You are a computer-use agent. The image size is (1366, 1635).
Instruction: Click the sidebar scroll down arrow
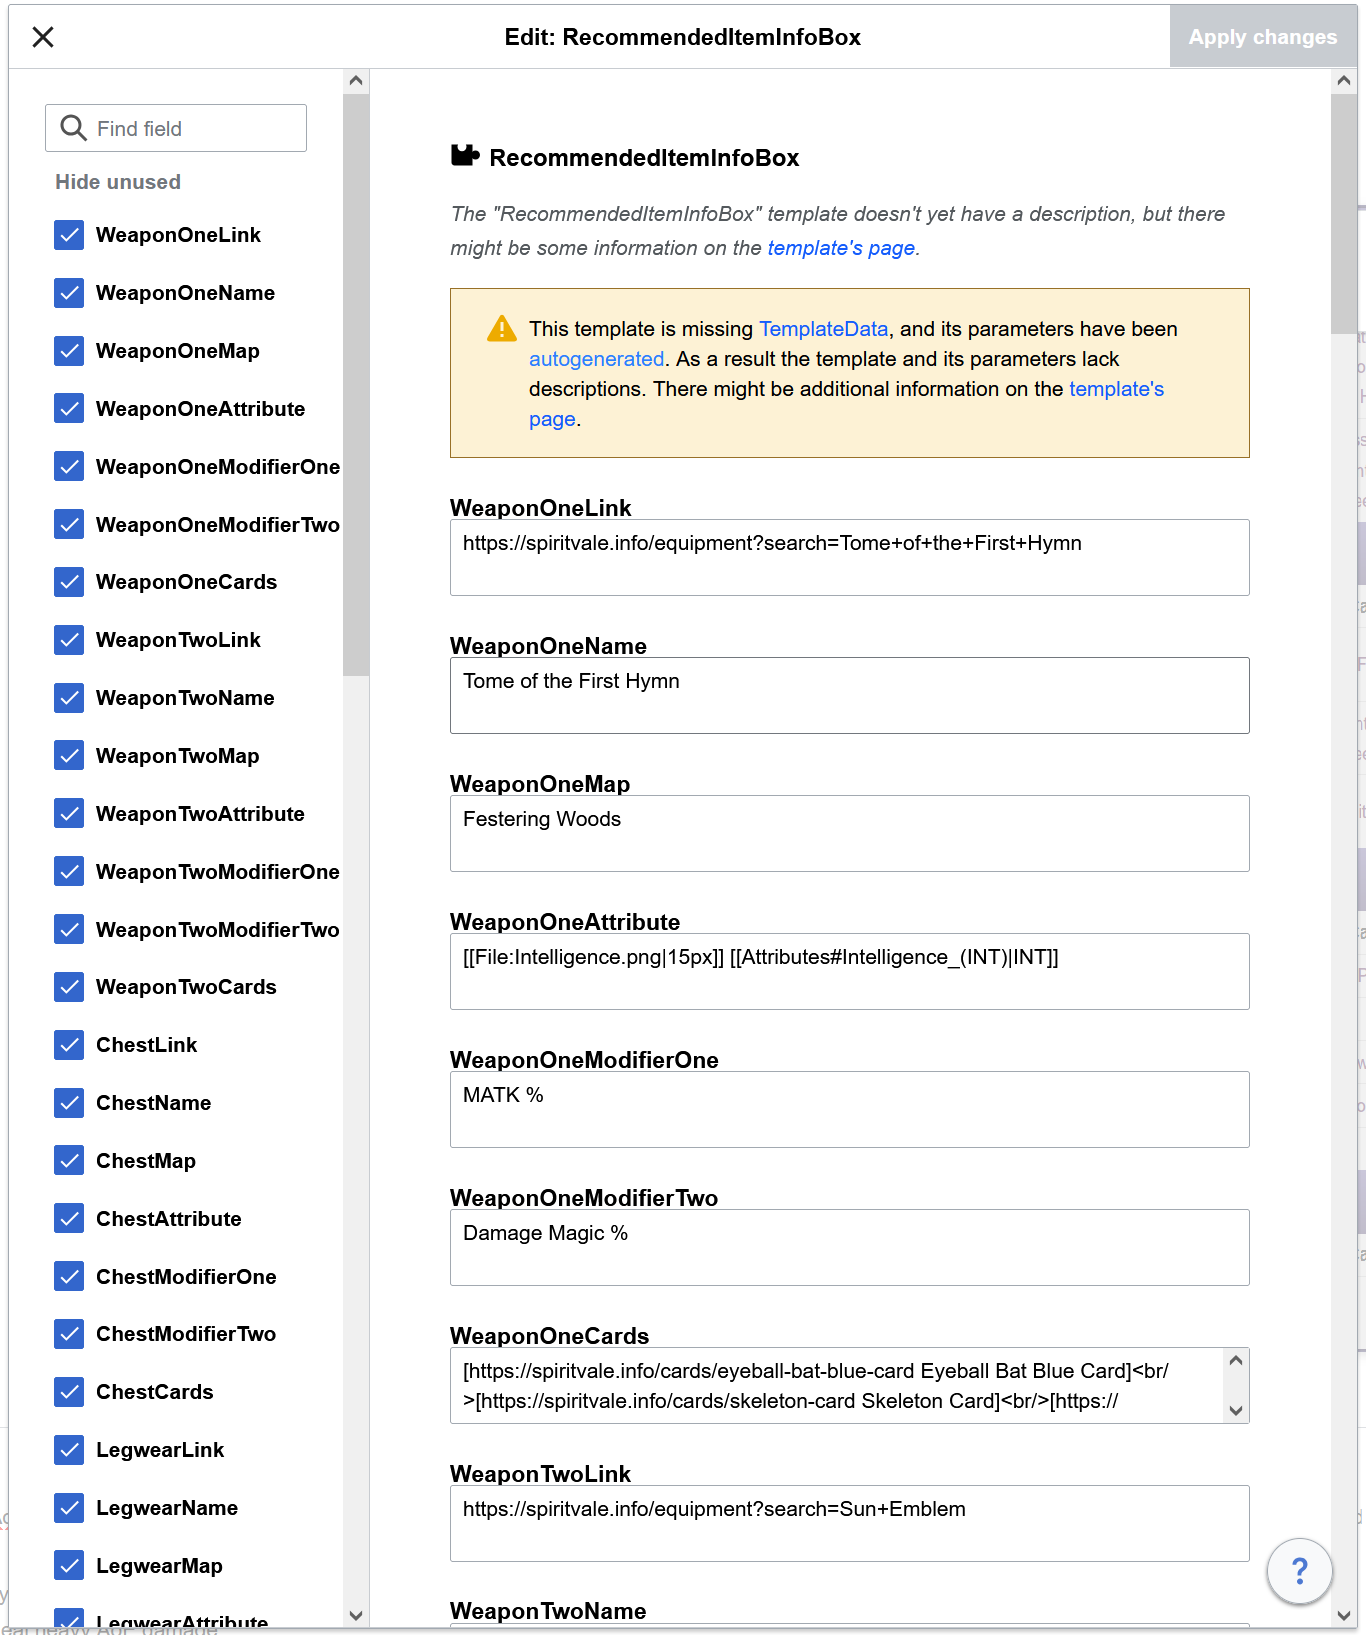(356, 1615)
